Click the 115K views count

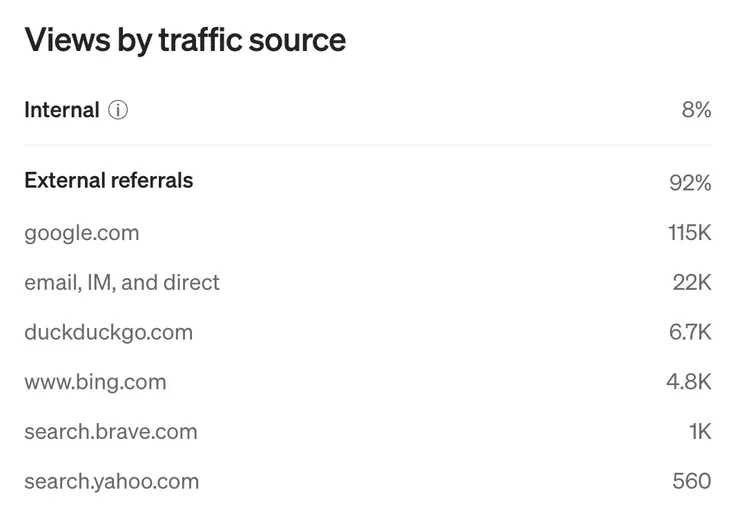[689, 233]
